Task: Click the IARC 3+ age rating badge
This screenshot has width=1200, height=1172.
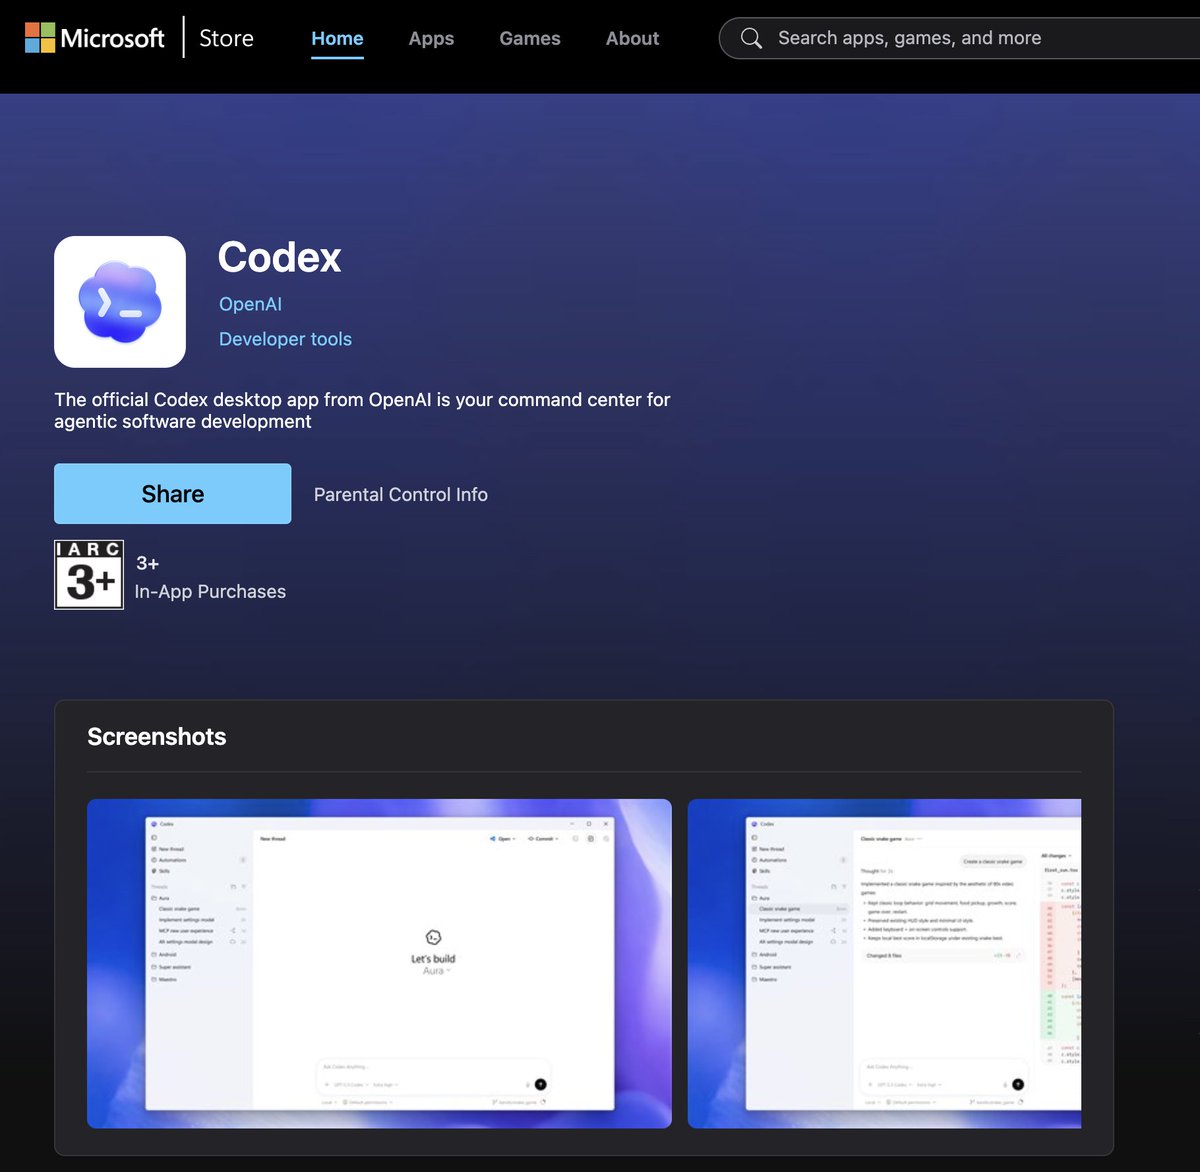Action: pos(89,574)
